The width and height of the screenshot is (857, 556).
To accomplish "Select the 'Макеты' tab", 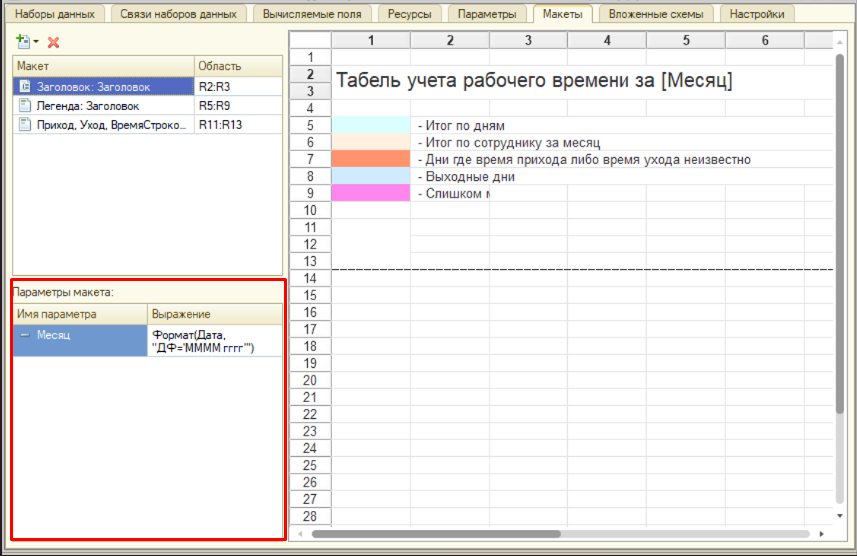I will click(x=562, y=14).
